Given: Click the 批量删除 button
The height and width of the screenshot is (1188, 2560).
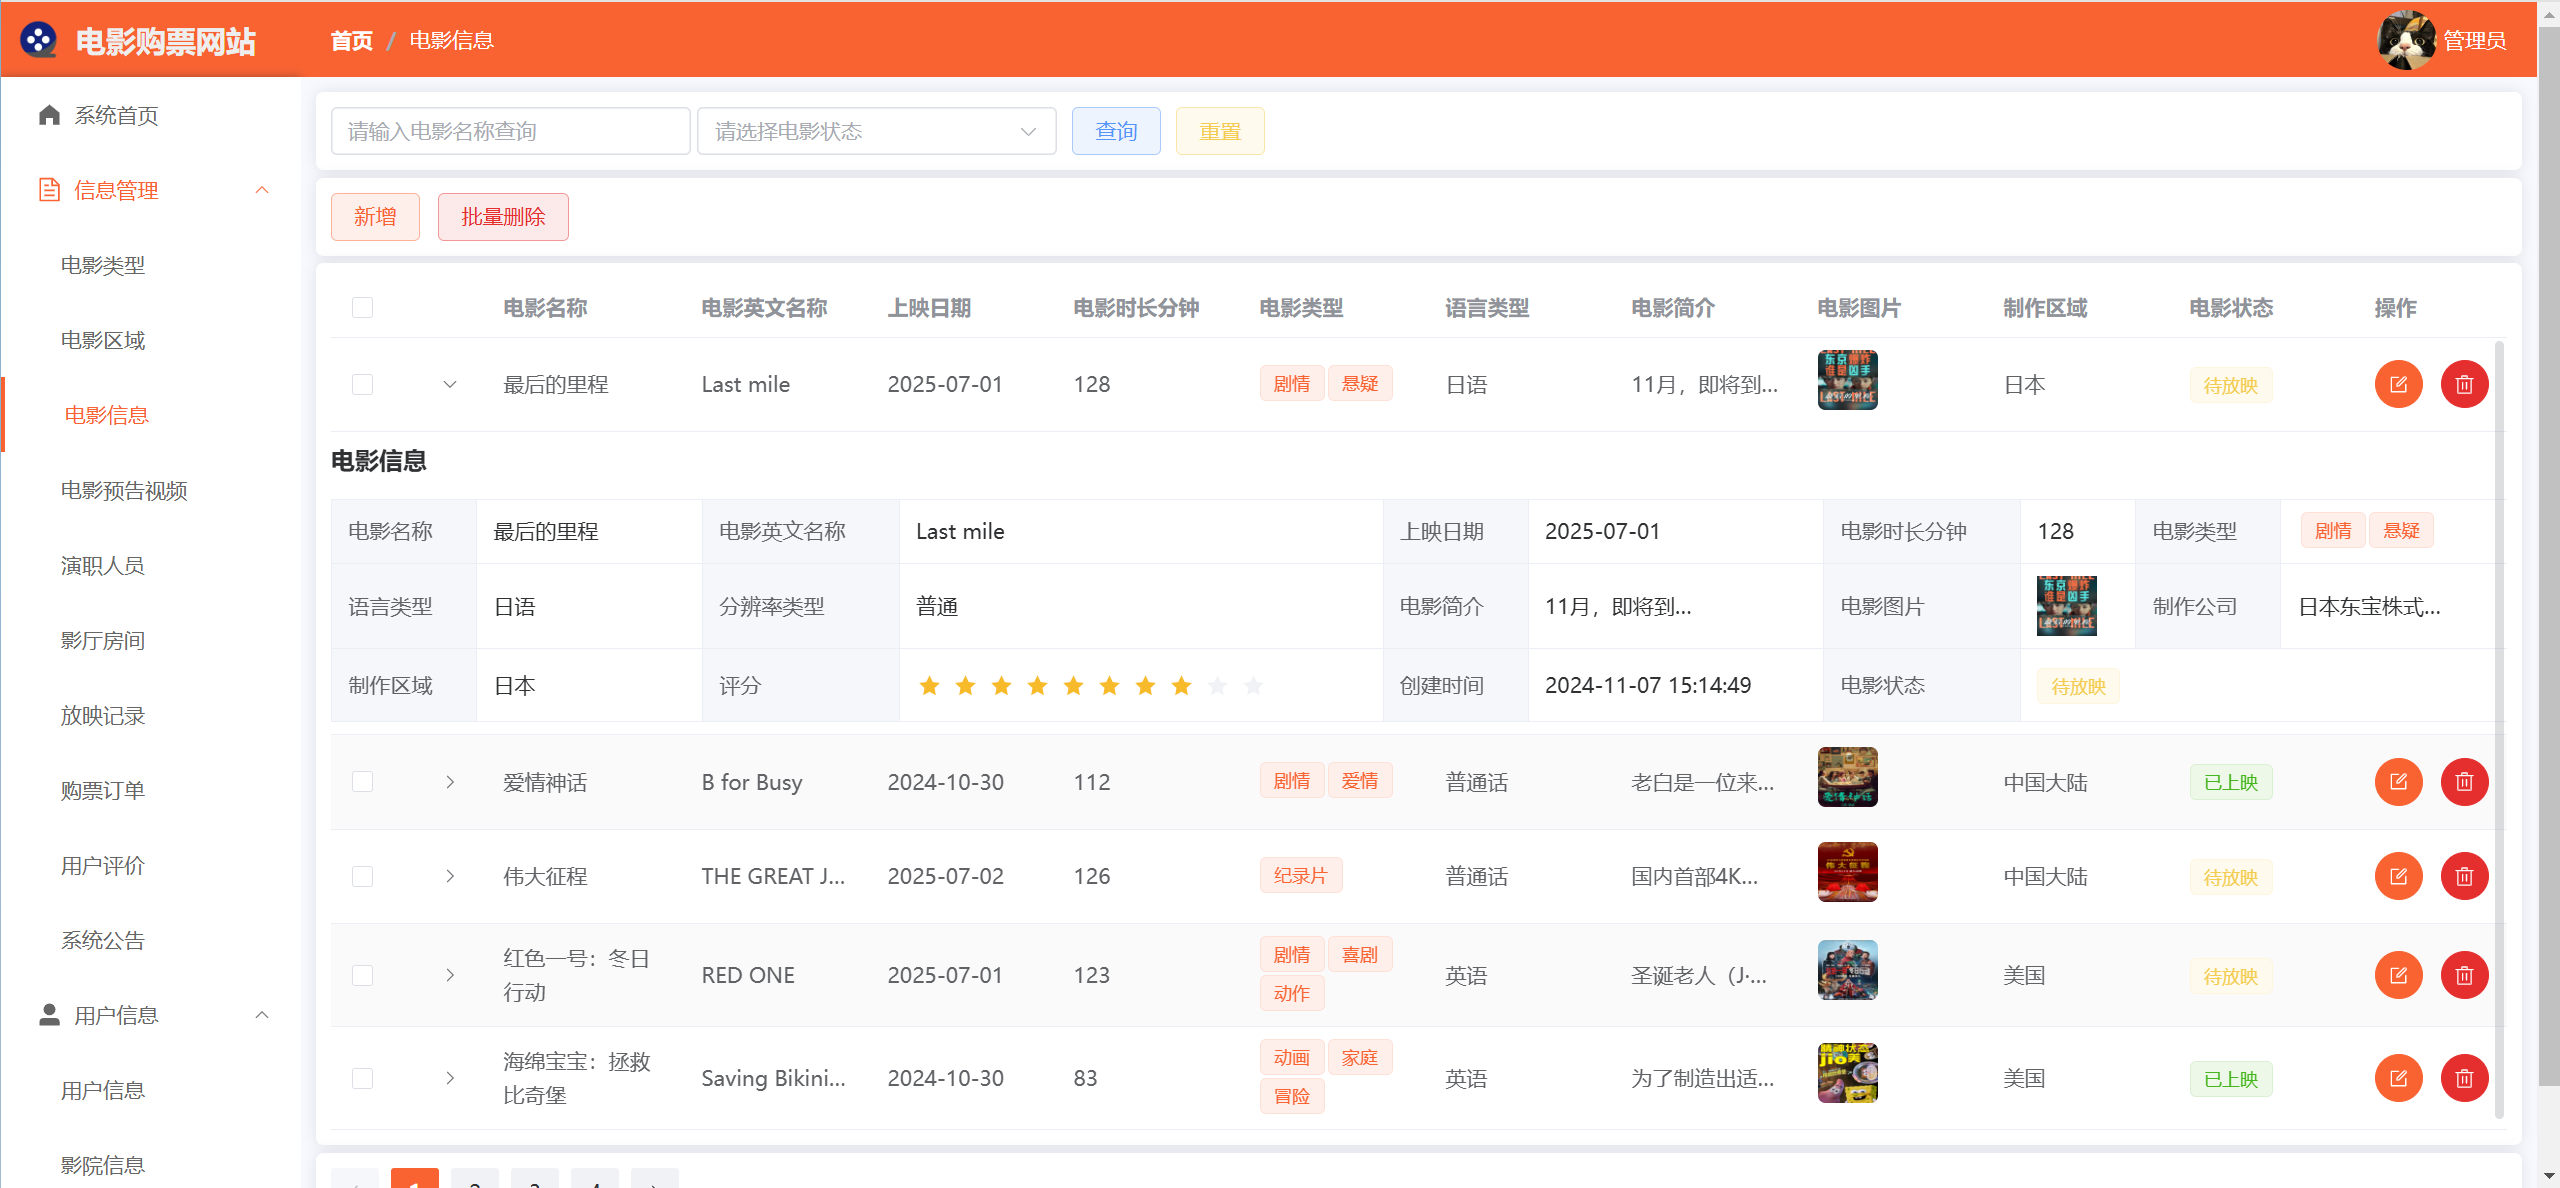Looking at the screenshot, I should coord(502,217).
